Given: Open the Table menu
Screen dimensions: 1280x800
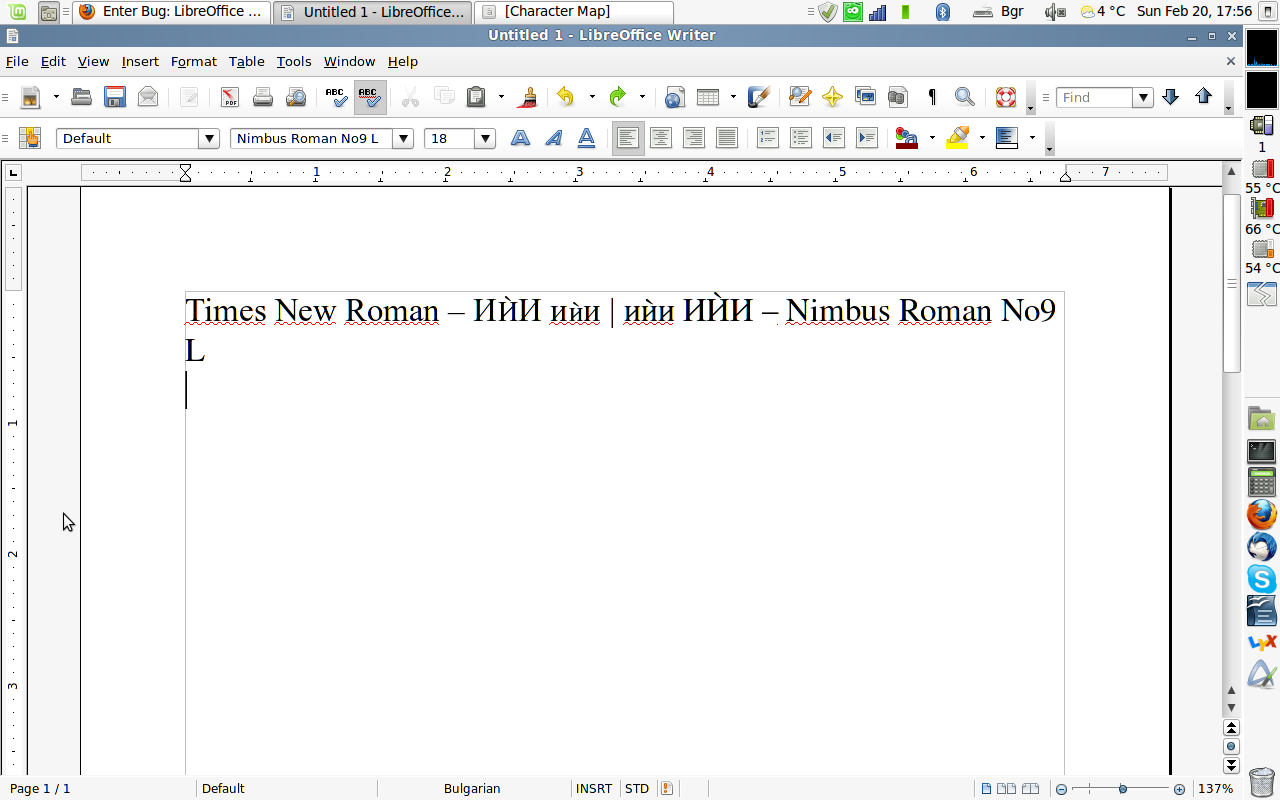Looking at the screenshot, I should 246,62.
